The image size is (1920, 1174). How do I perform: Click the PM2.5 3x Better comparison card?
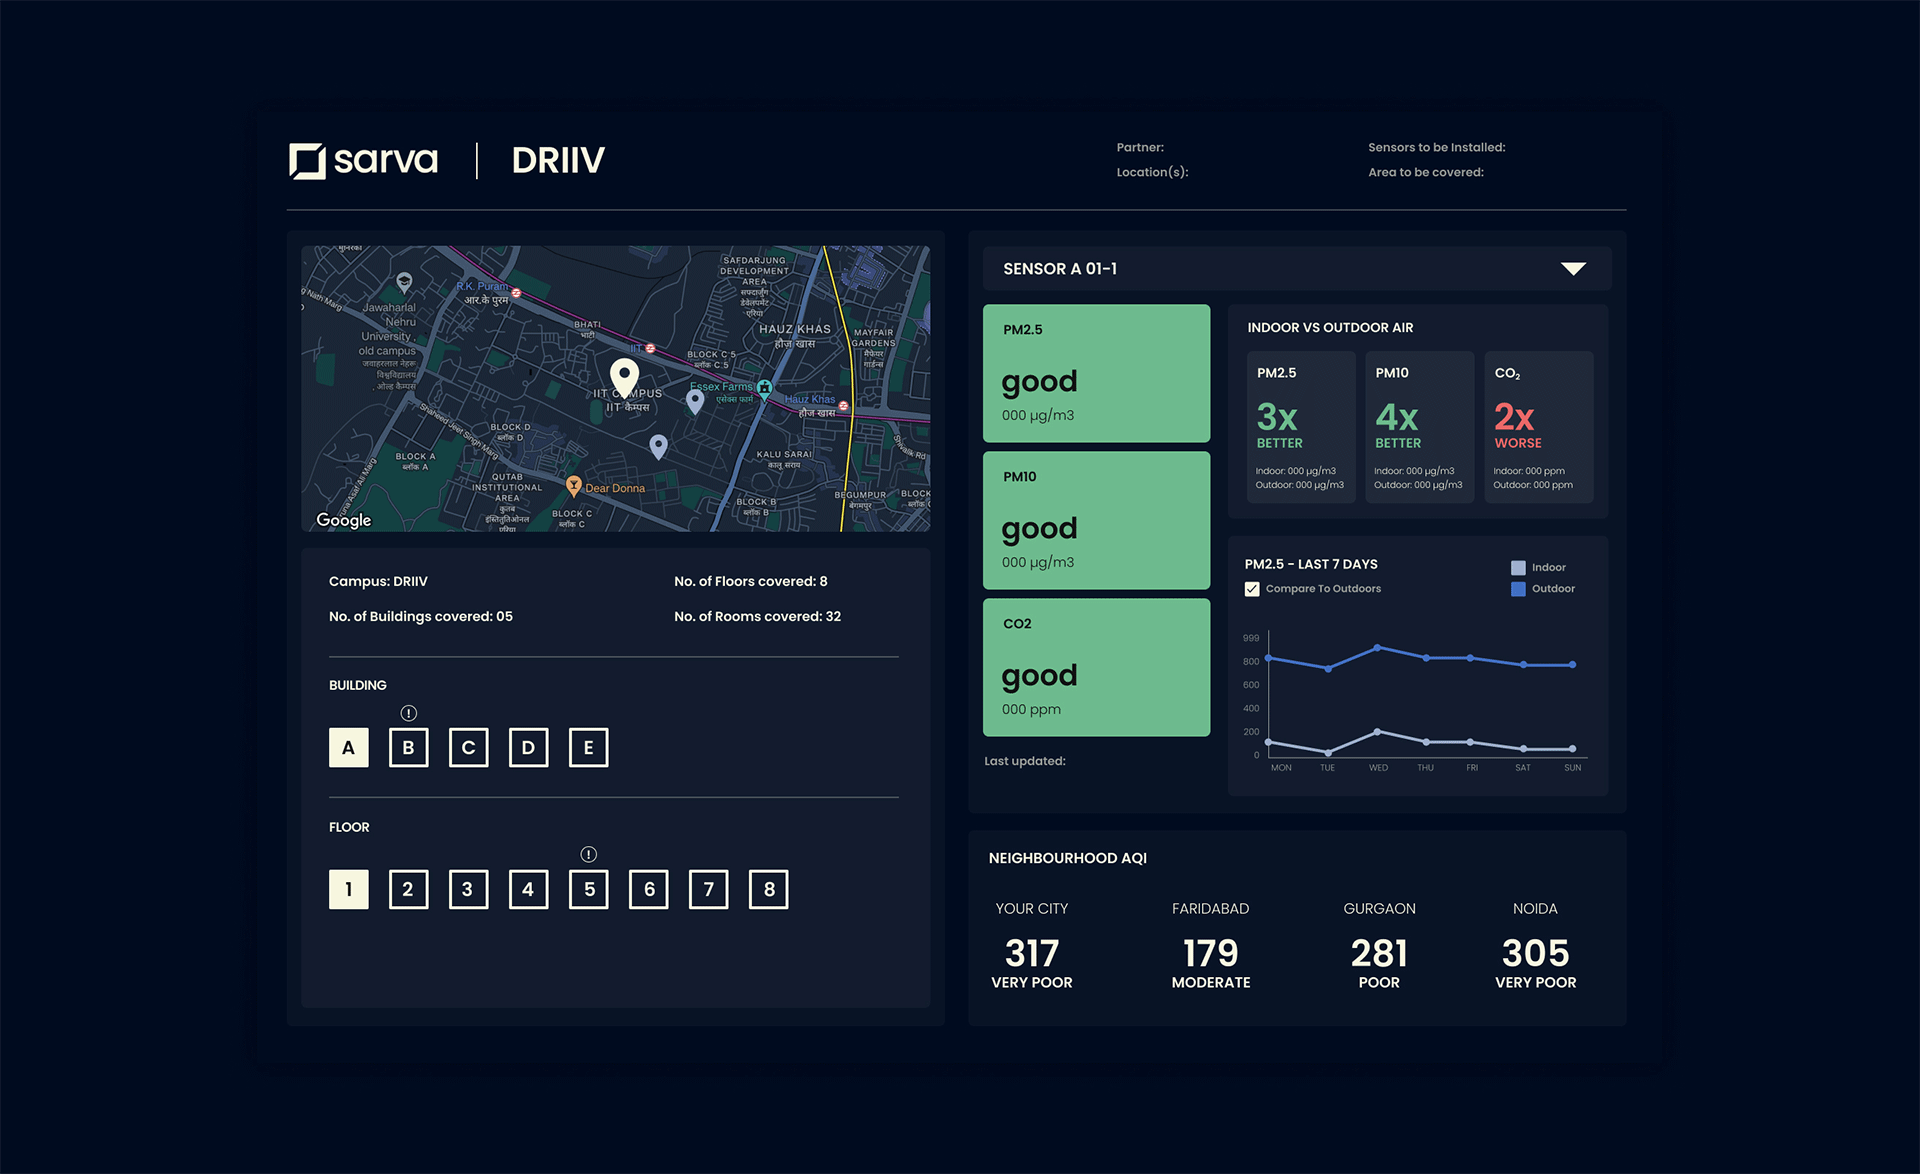[1300, 427]
